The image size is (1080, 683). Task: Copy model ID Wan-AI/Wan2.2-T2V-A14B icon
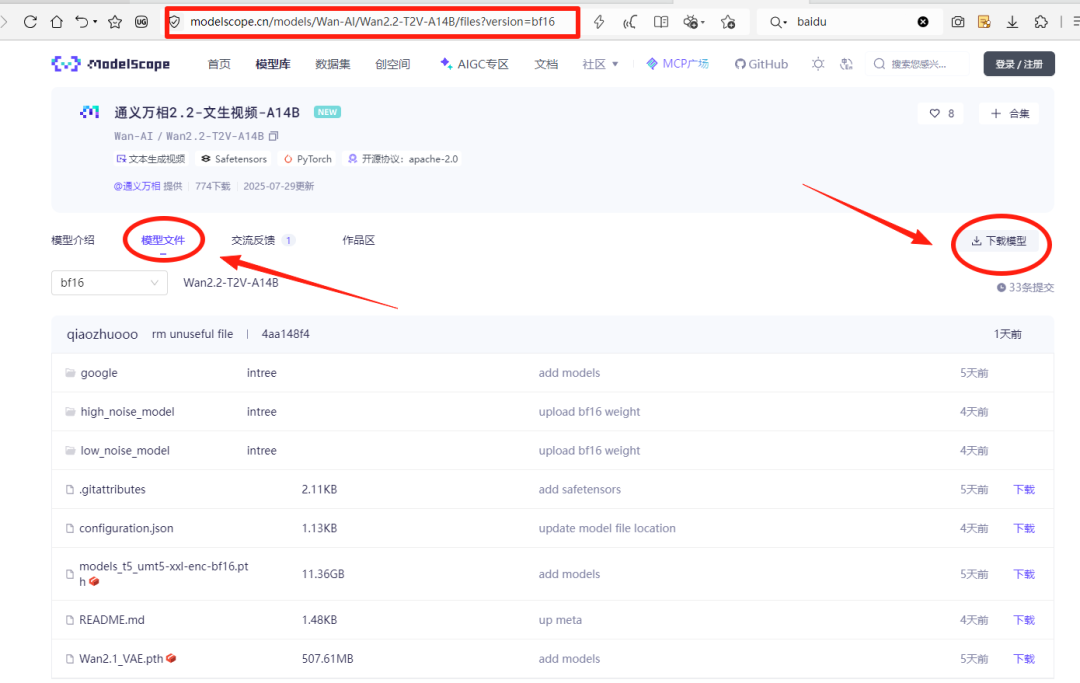click(273, 136)
